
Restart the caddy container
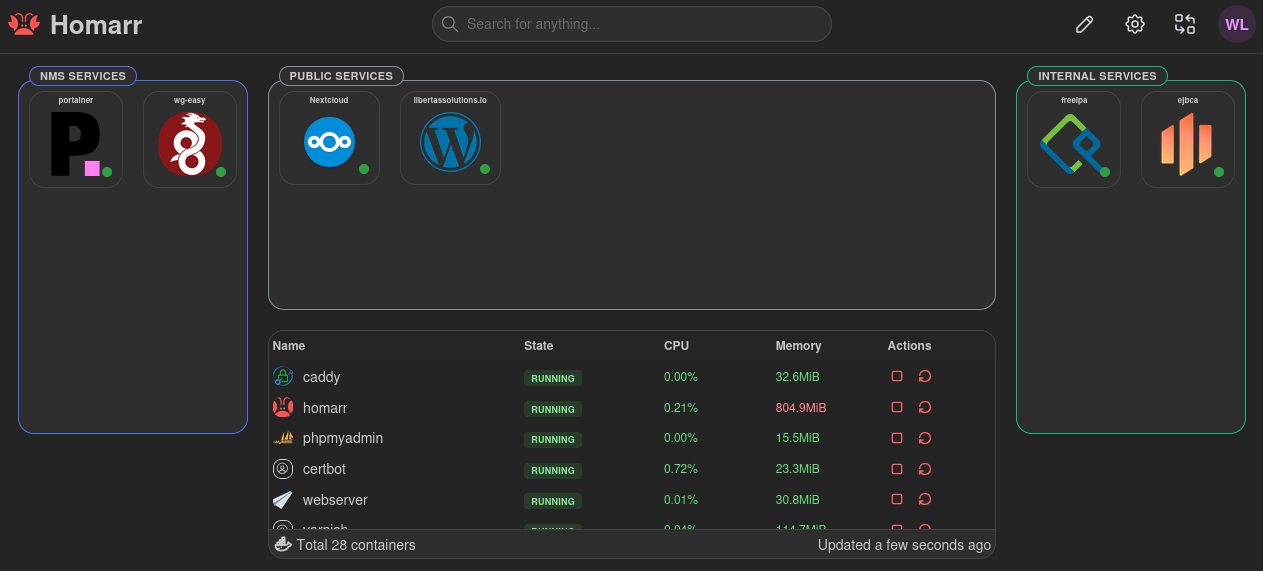(925, 376)
